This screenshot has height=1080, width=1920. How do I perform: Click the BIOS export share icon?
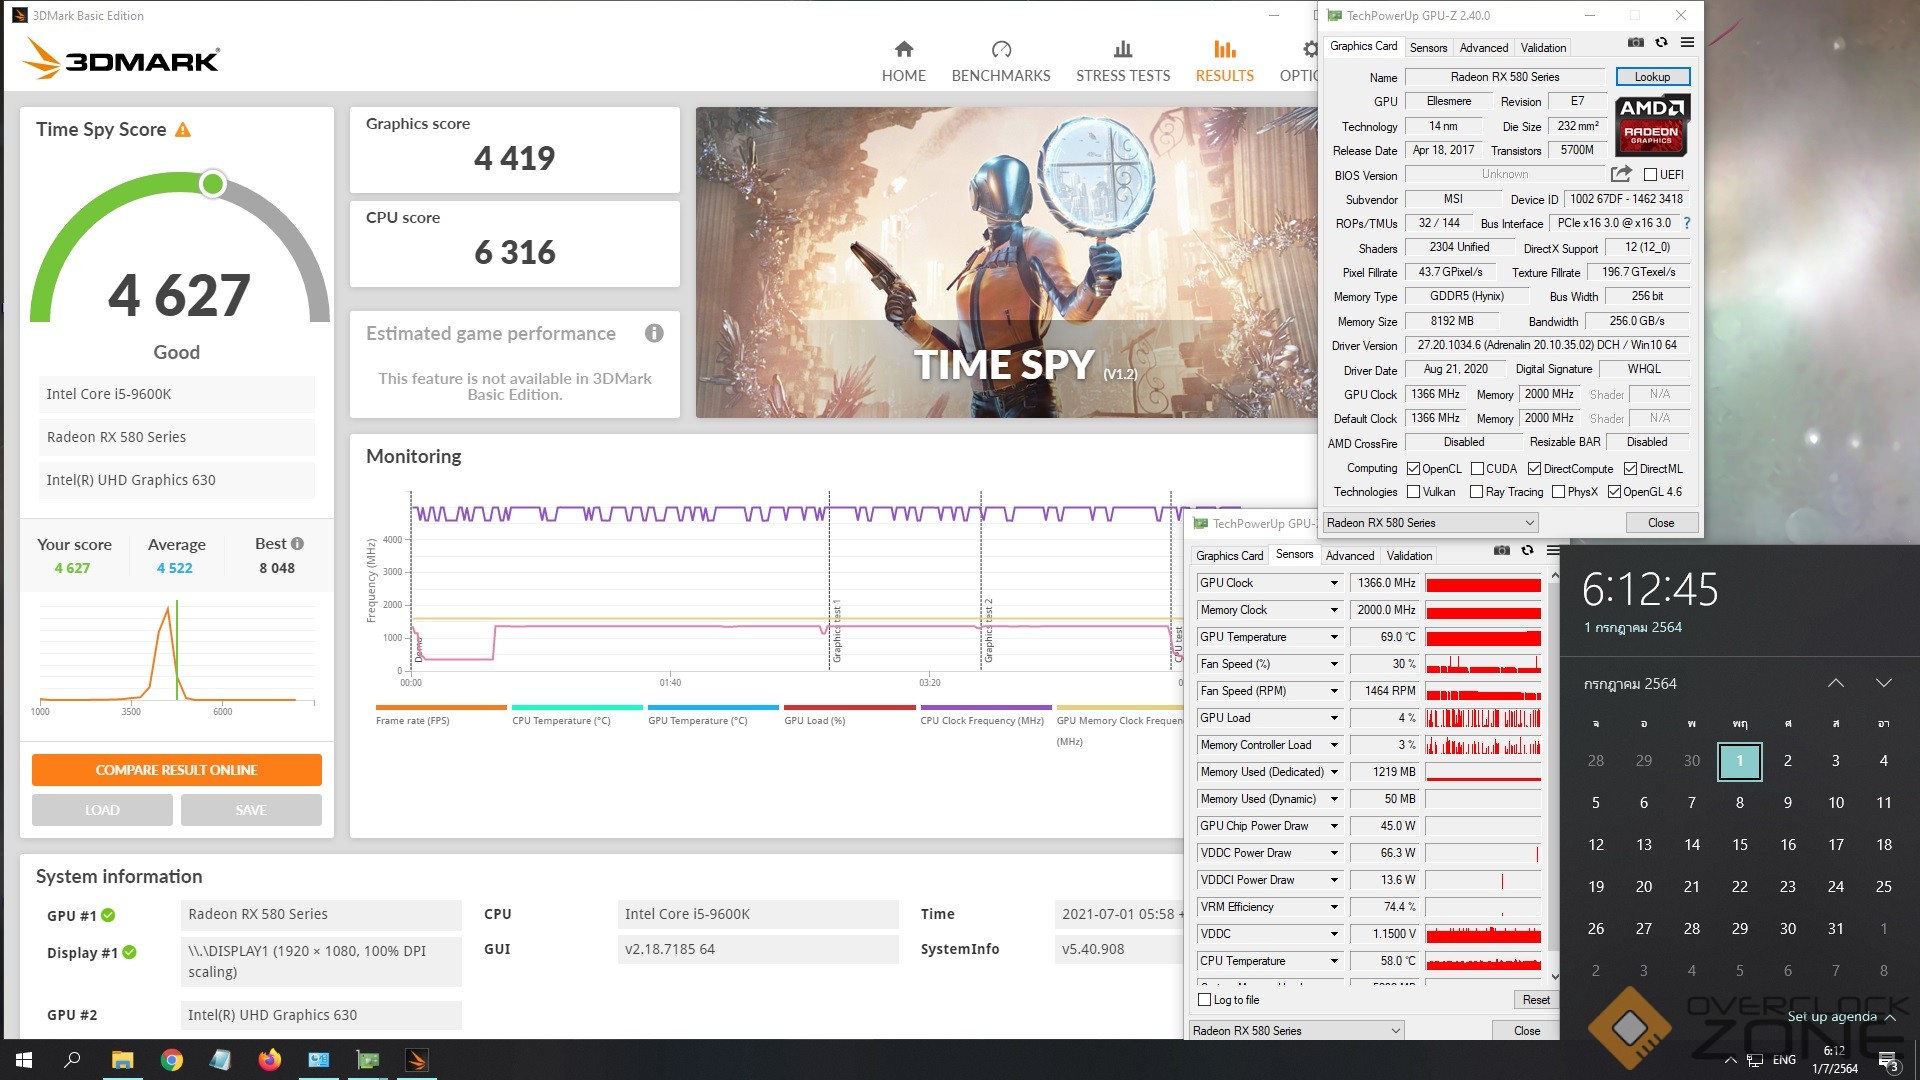[1621, 174]
